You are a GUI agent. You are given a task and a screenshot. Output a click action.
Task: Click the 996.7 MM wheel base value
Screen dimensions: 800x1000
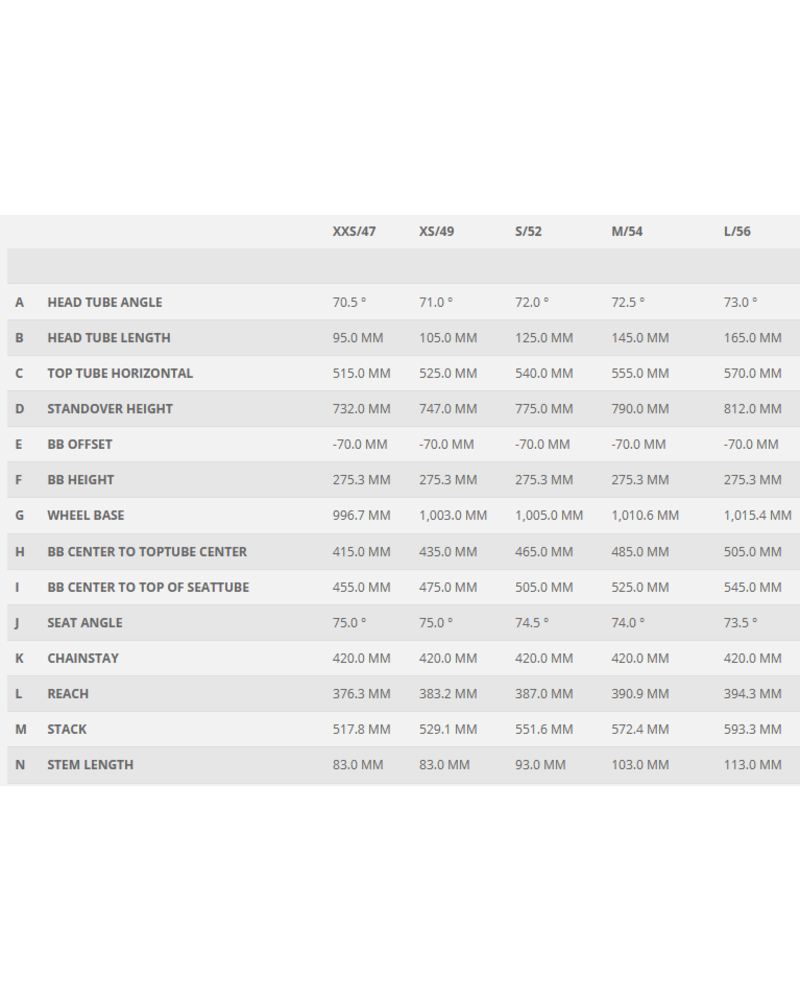click(x=361, y=515)
